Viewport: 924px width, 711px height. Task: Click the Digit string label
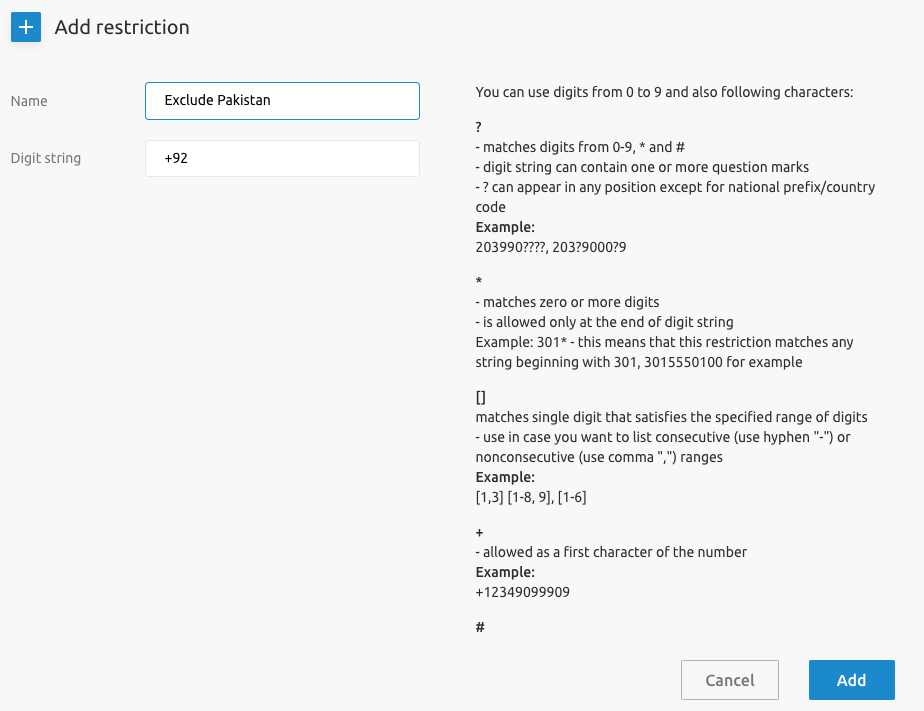coord(46,158)
